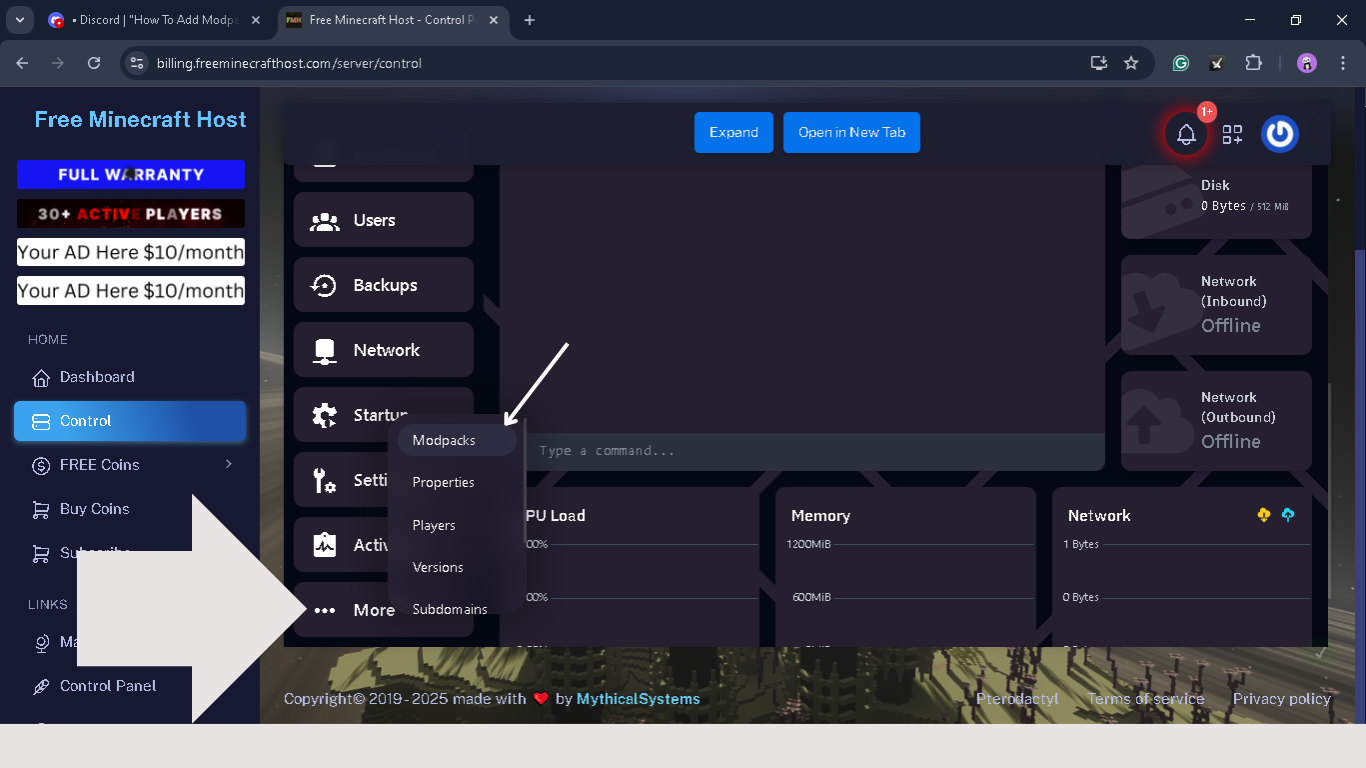Go forward one page in the browser
Screen dimensions: 1366x768
(58, 63)
